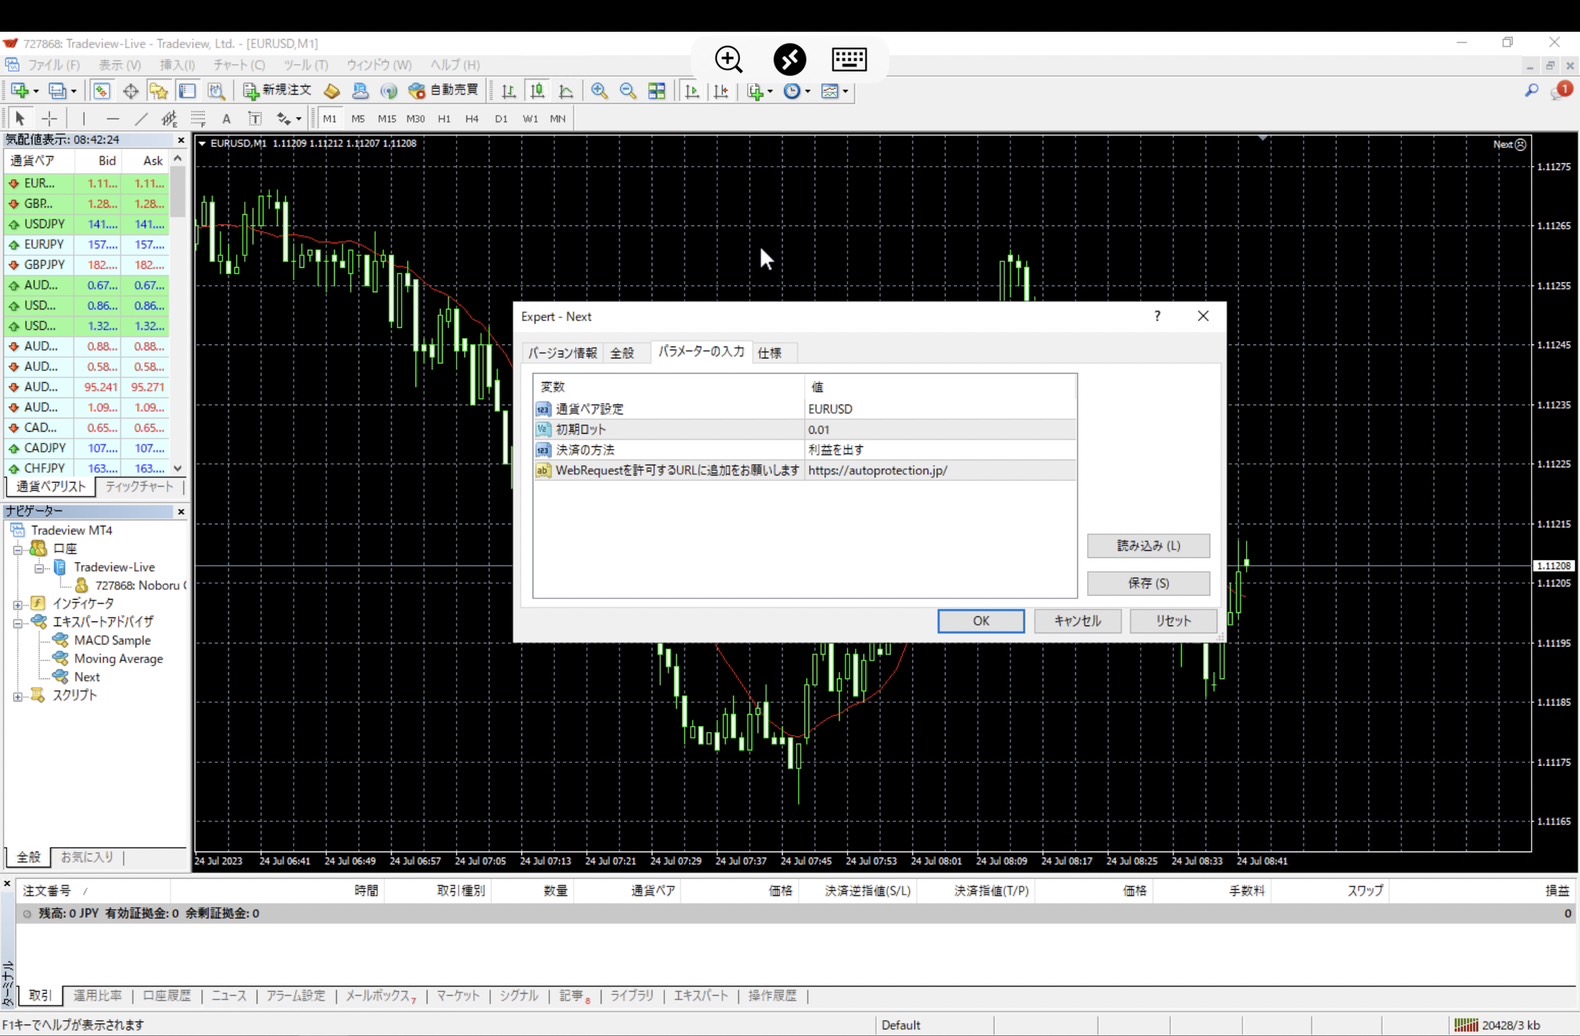Open the チャート (C) menu

pyautogui.click(x=239, y=65)
